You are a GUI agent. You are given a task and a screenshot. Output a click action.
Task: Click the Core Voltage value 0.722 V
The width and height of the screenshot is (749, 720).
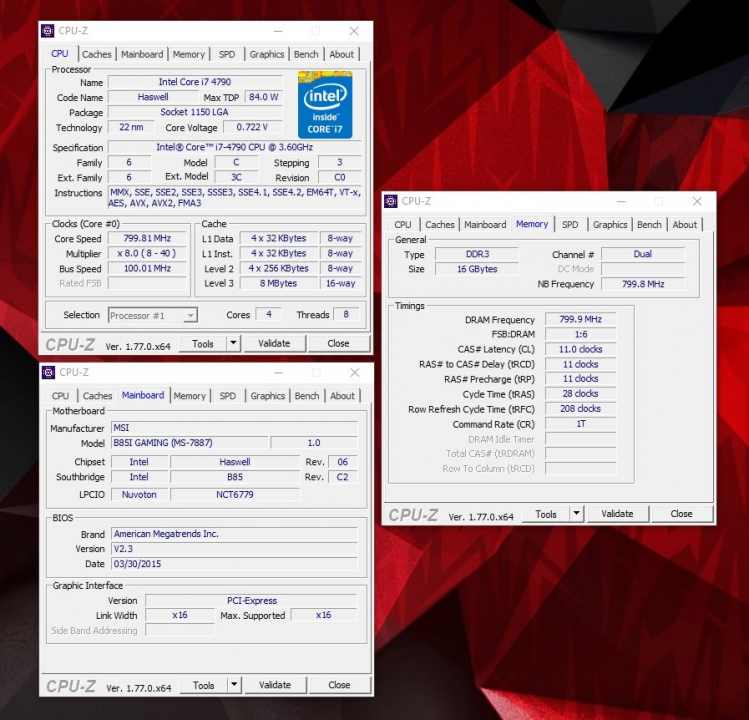(253, 127)
